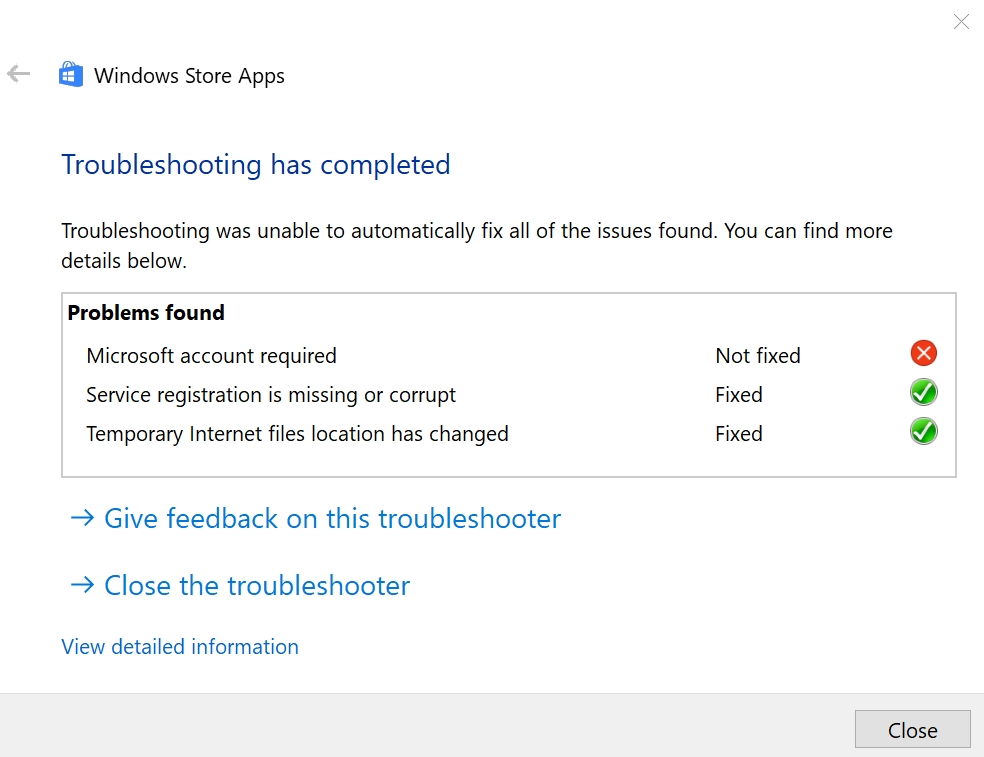Viewport: 984px width, 757px height.
Task: Click the back arrow icon
Action: (19, 74)
